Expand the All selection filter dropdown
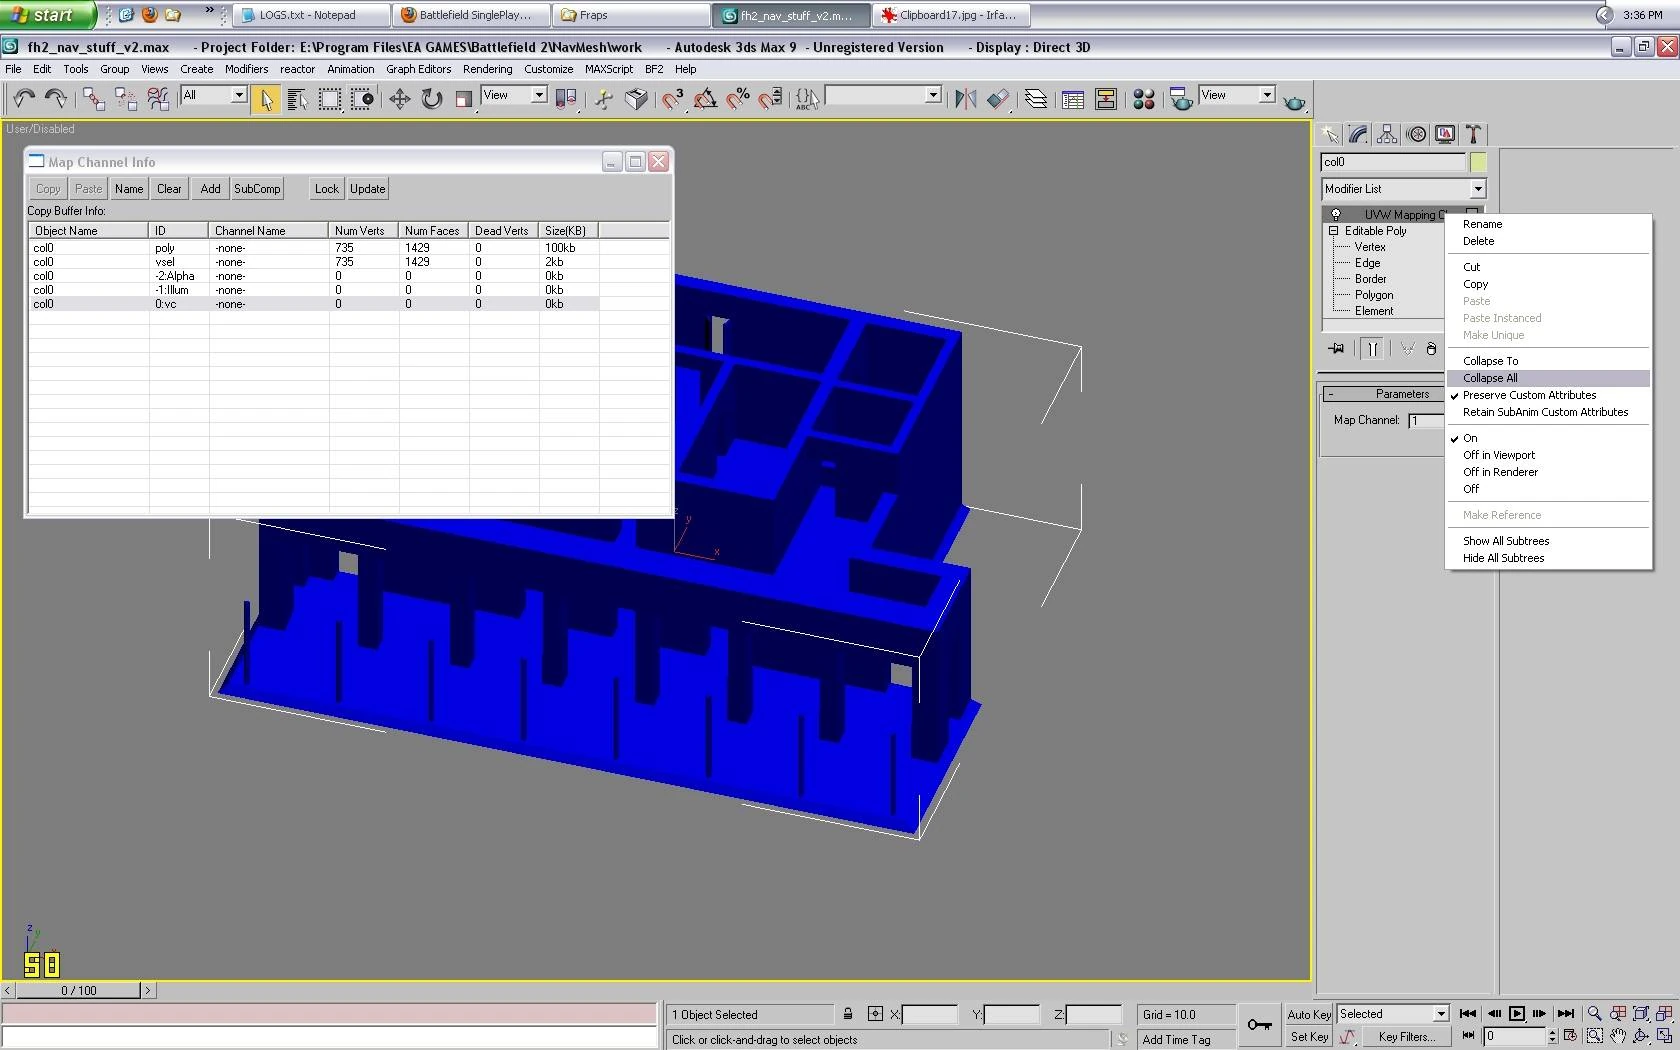Screen dimensions: 1680x1050 (238, 95)
